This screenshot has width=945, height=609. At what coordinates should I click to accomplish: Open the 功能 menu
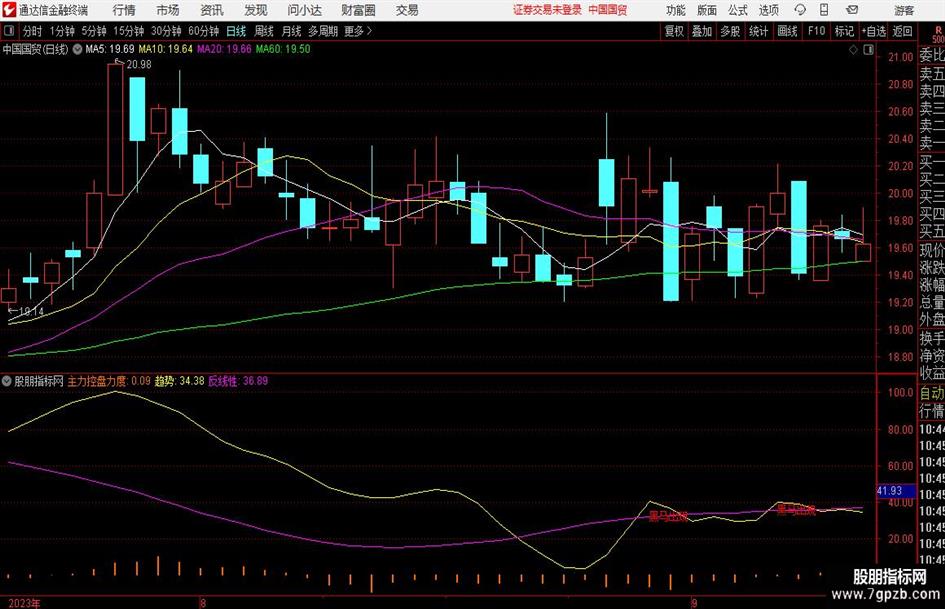[x=676, y=10]
